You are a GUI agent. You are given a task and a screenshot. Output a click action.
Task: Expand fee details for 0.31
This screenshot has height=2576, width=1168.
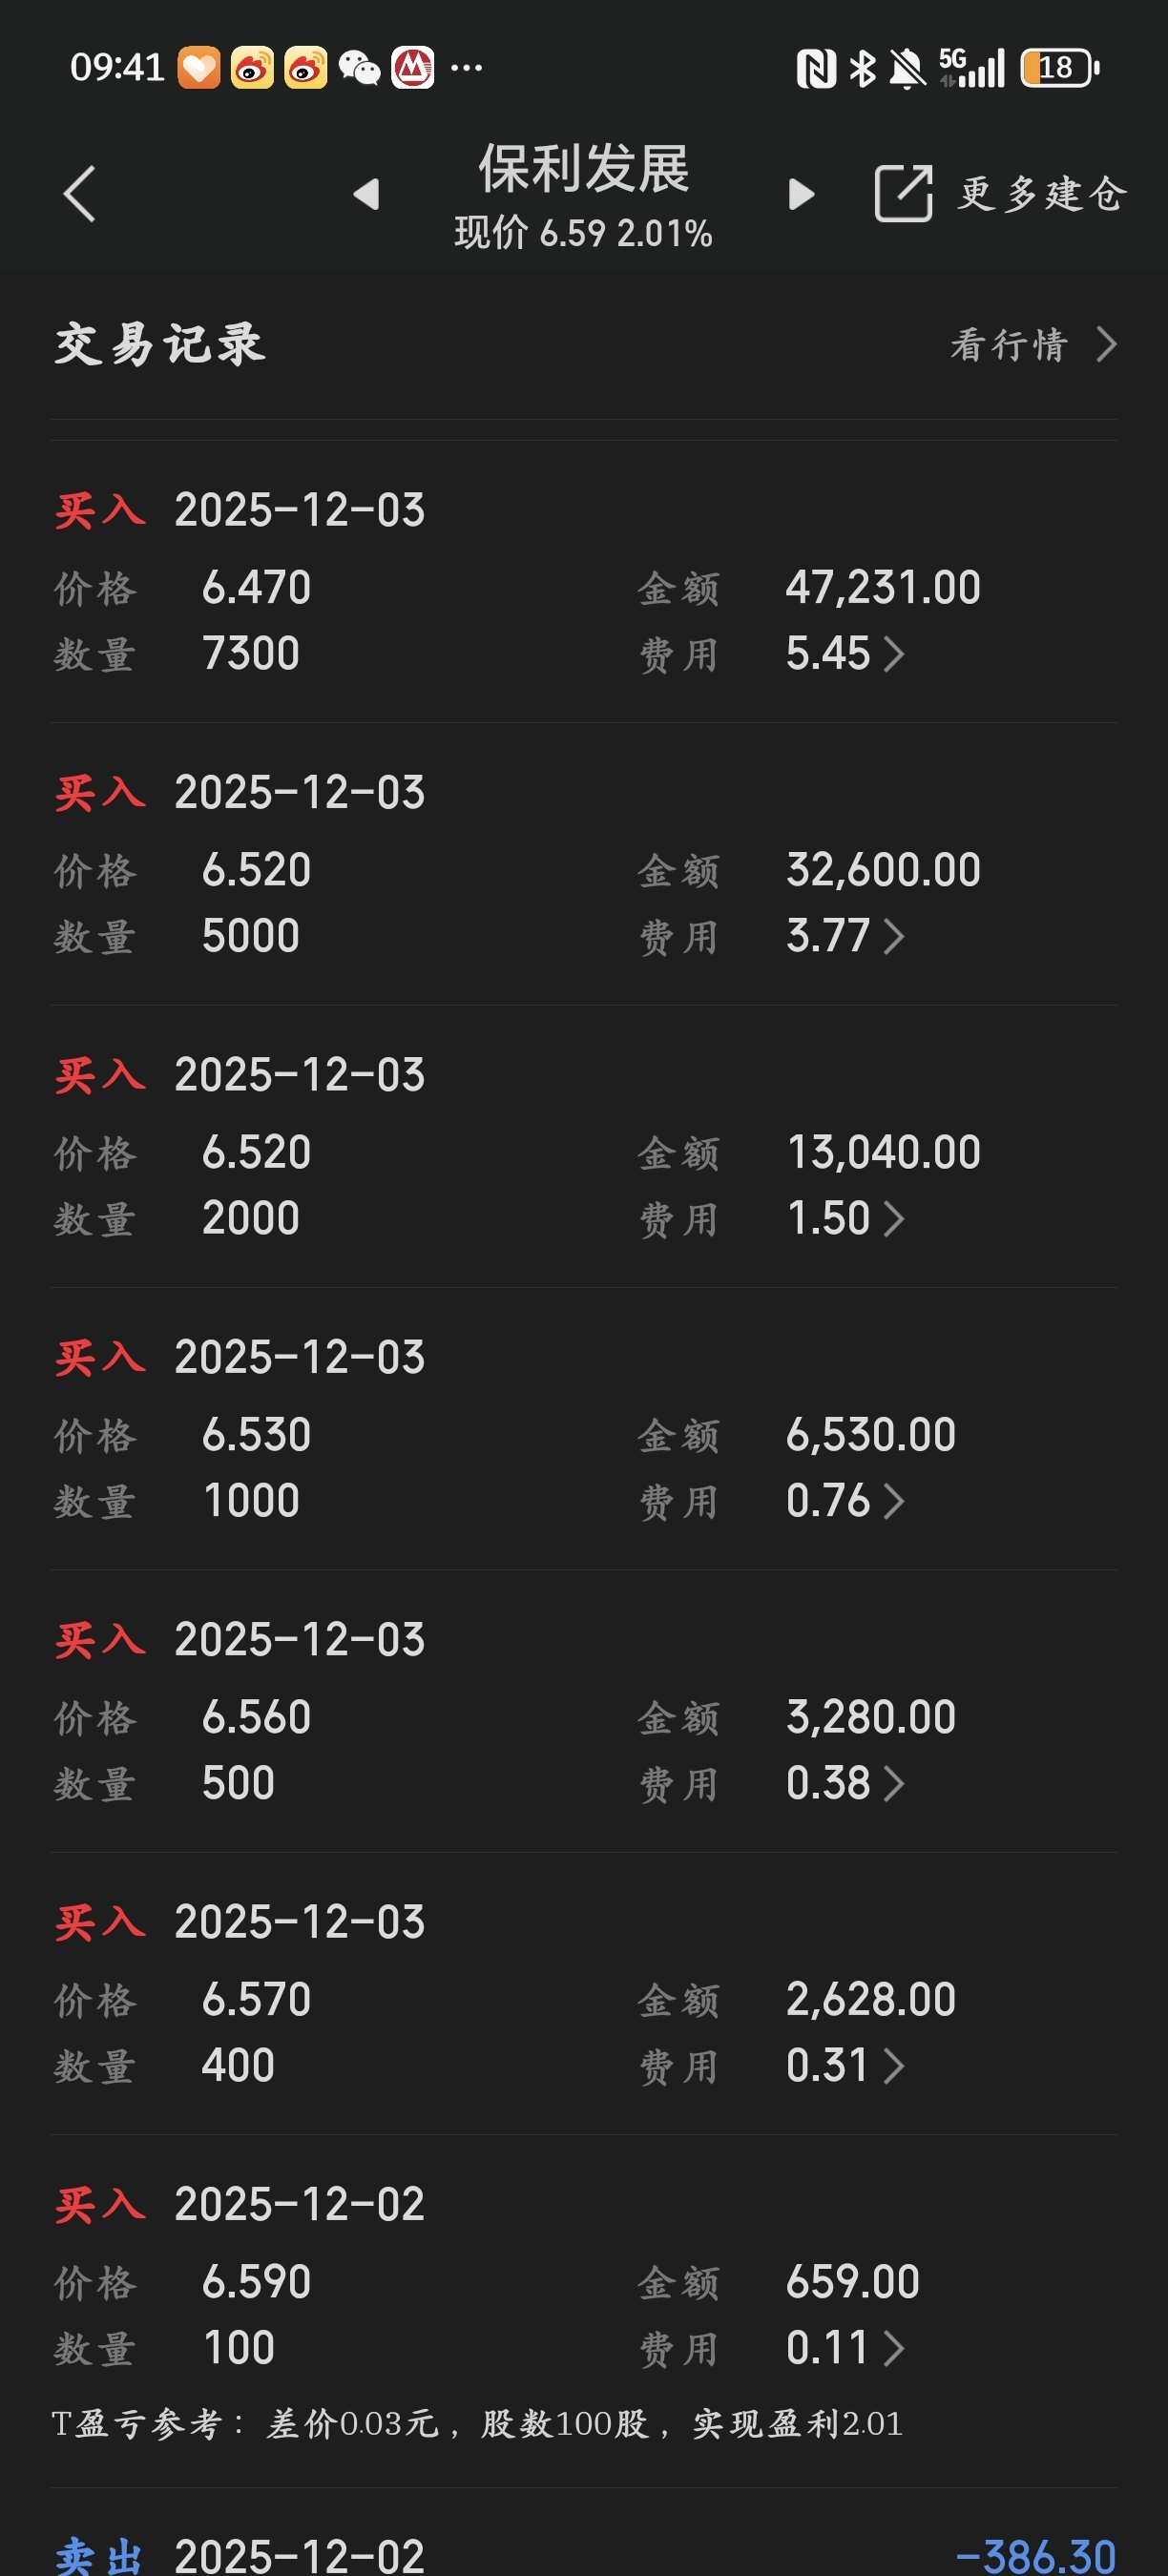pyautogui.click(x=894, y=2066)
